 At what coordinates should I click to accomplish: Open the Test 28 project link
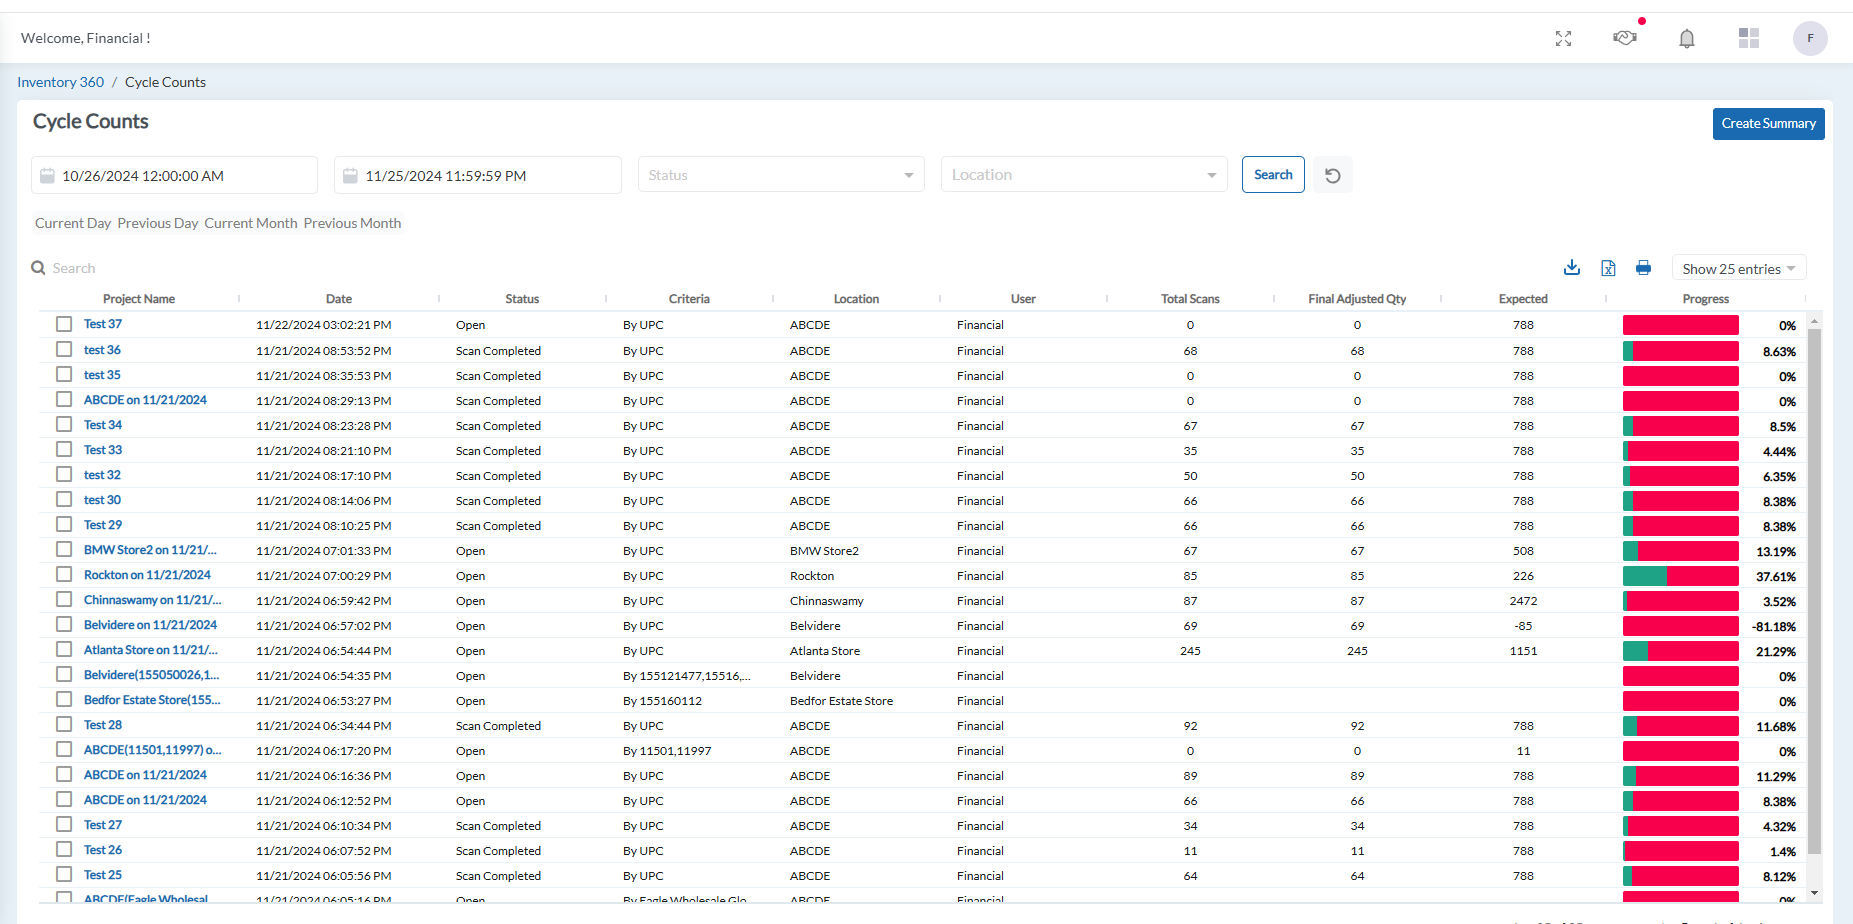(x=103, y=724)
